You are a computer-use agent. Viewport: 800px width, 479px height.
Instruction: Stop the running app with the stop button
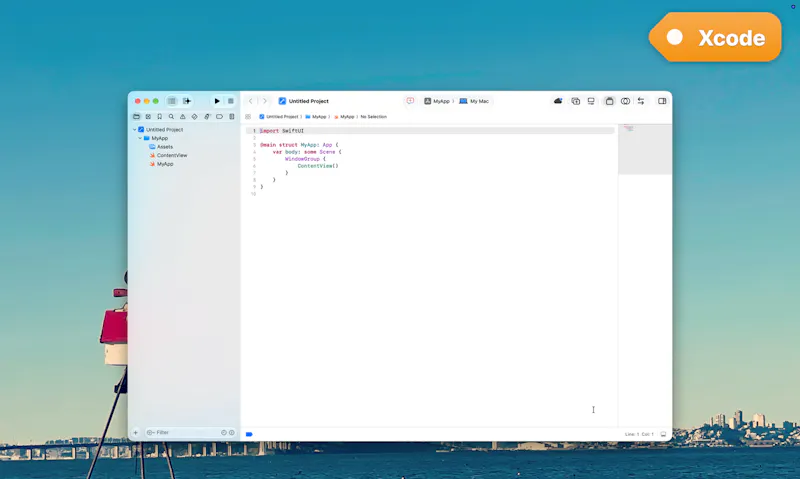click(231, 101)
